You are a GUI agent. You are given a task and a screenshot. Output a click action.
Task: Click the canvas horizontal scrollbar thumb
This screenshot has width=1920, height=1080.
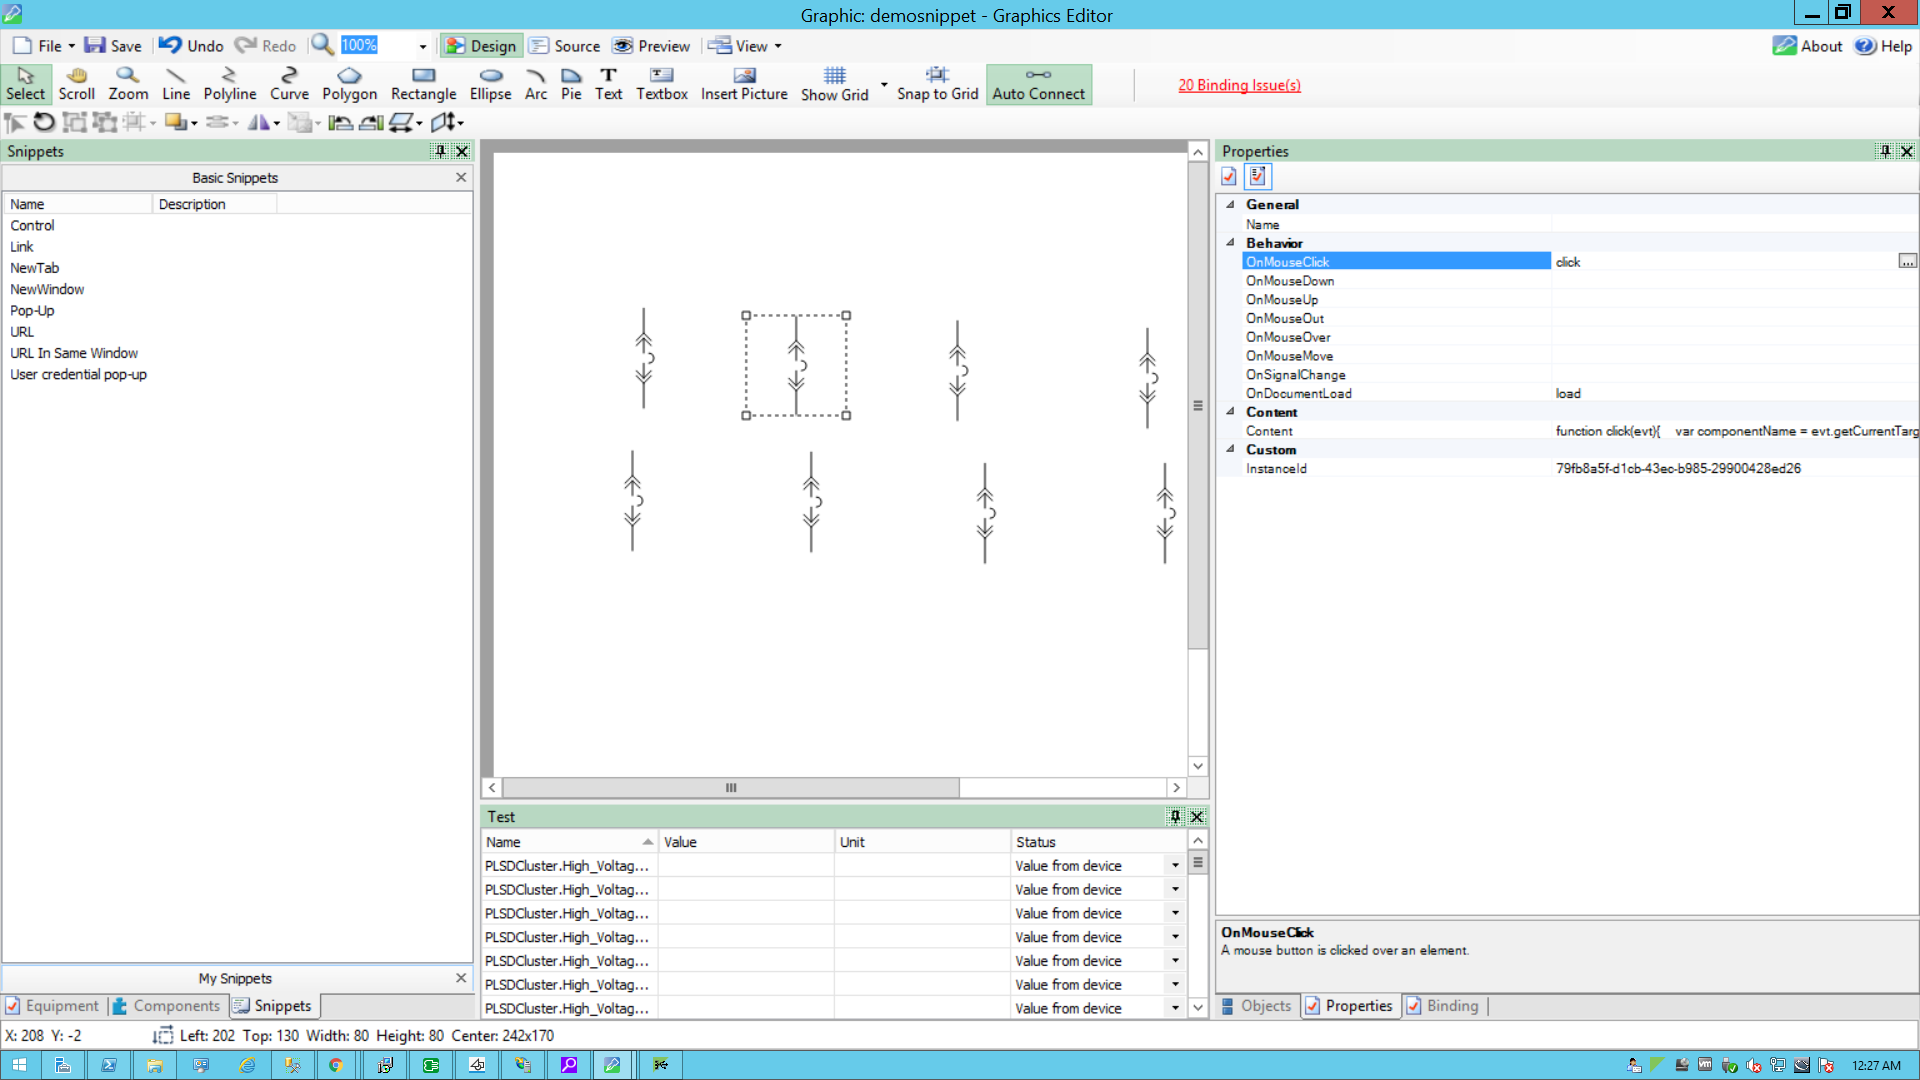(x=731, y=788)
